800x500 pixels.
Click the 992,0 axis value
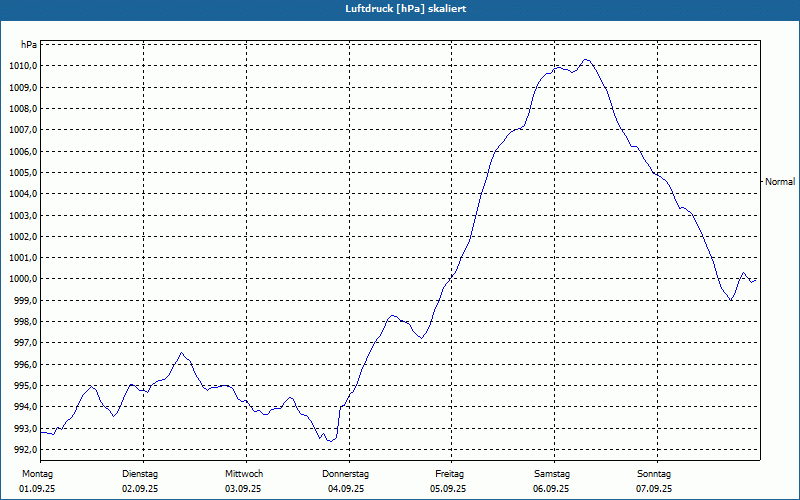pyautogui.click(x=25, y=450)
